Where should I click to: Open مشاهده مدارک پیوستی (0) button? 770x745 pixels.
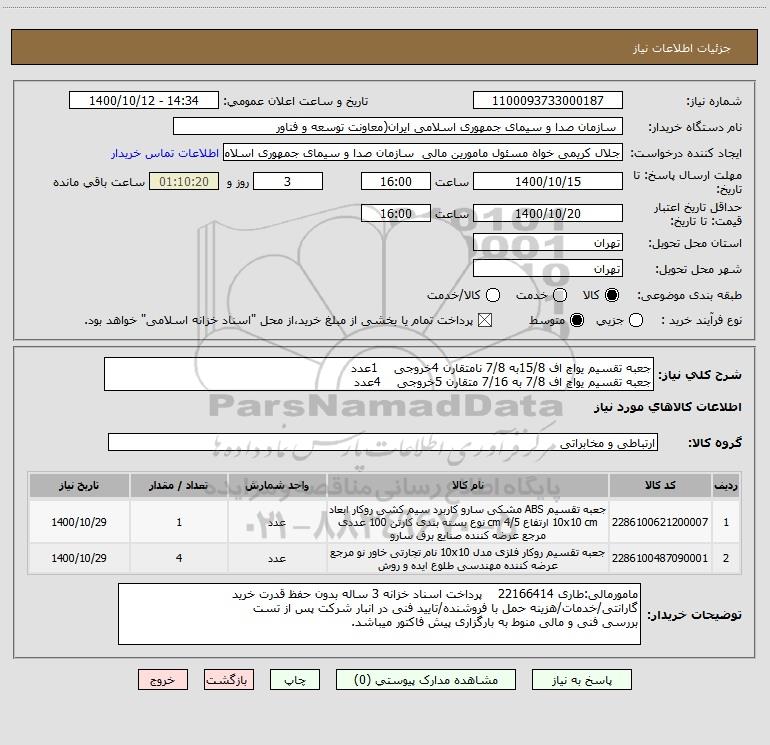(426, 680)
